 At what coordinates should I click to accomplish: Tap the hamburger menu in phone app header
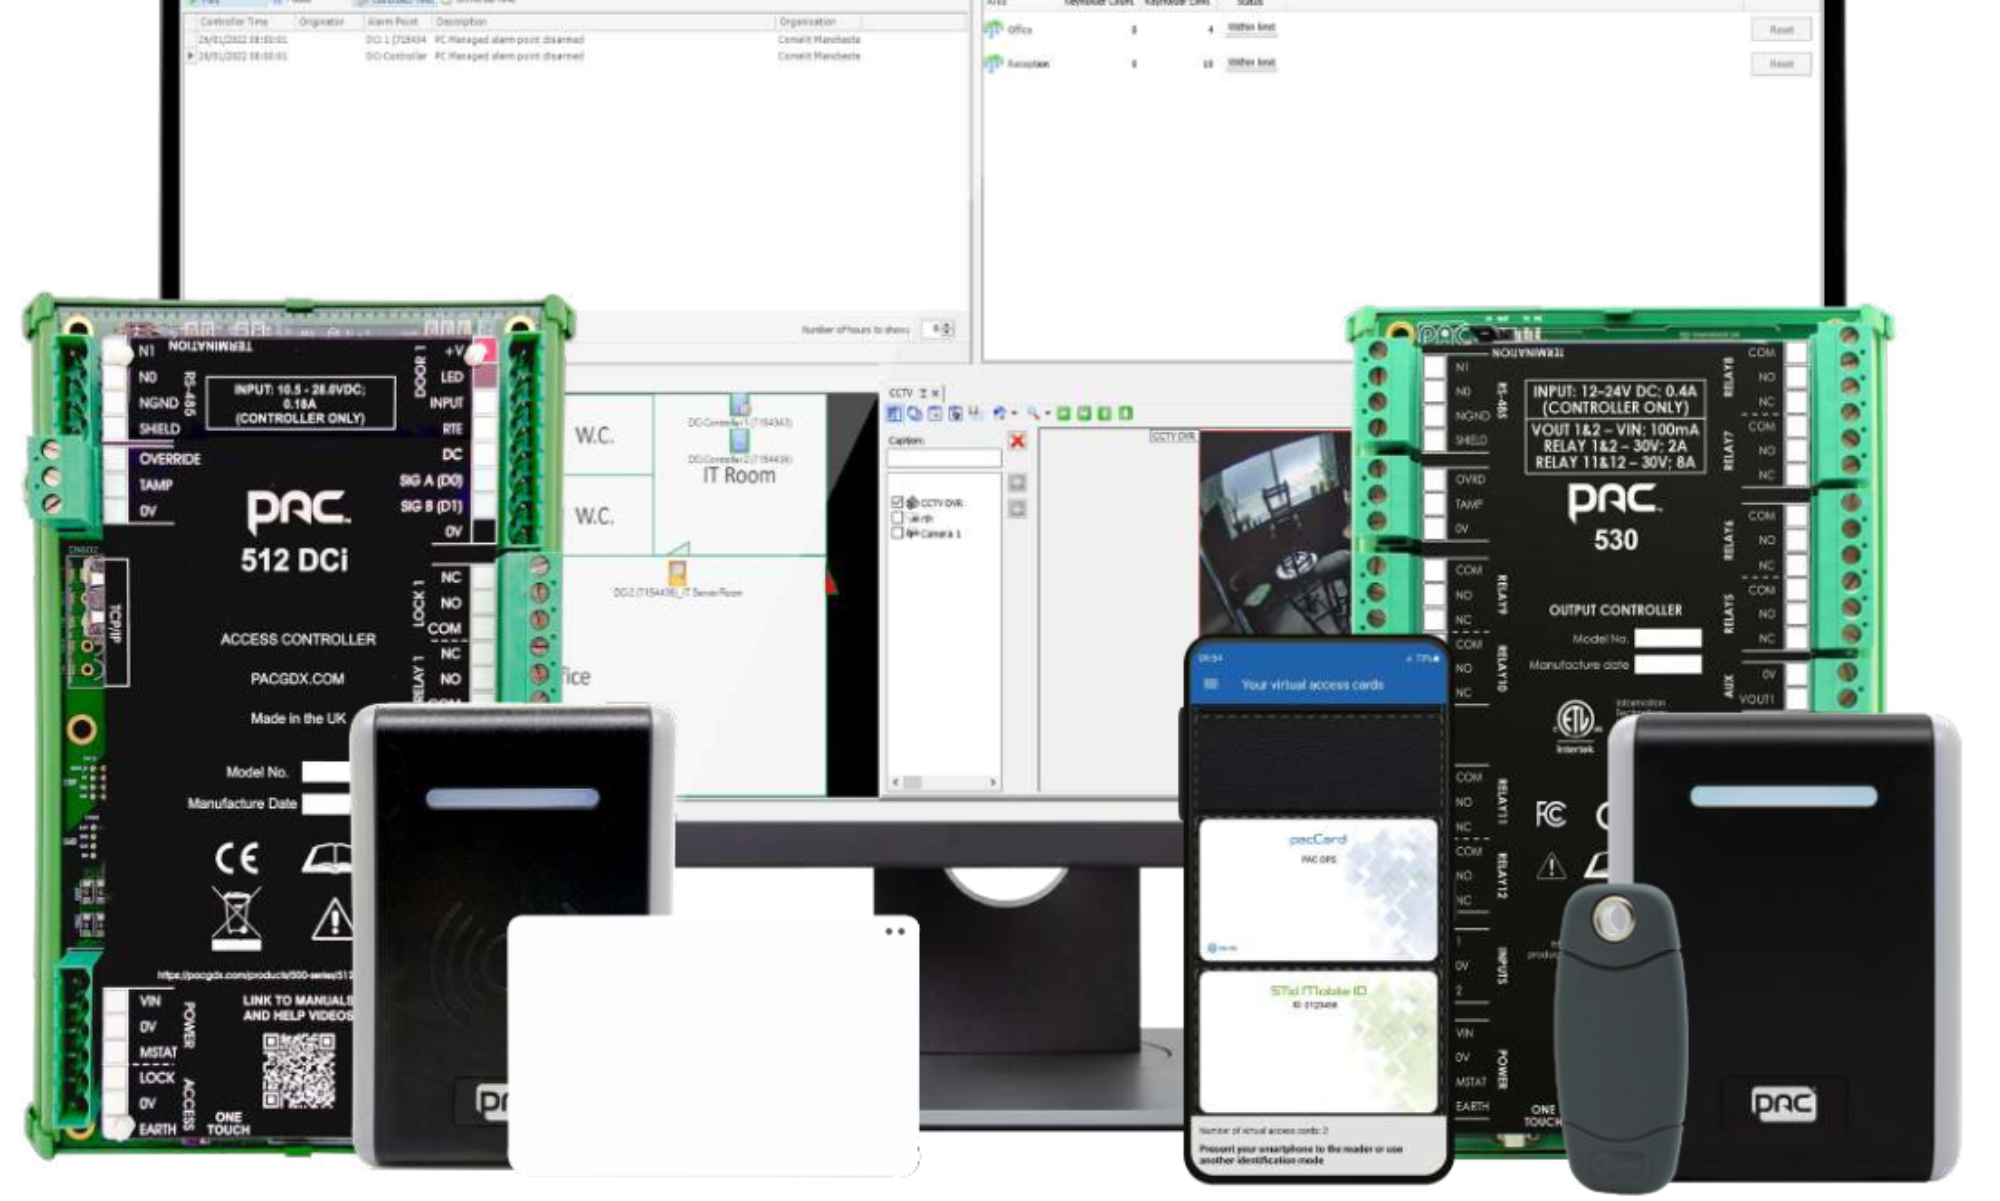tap(1211, 684)
